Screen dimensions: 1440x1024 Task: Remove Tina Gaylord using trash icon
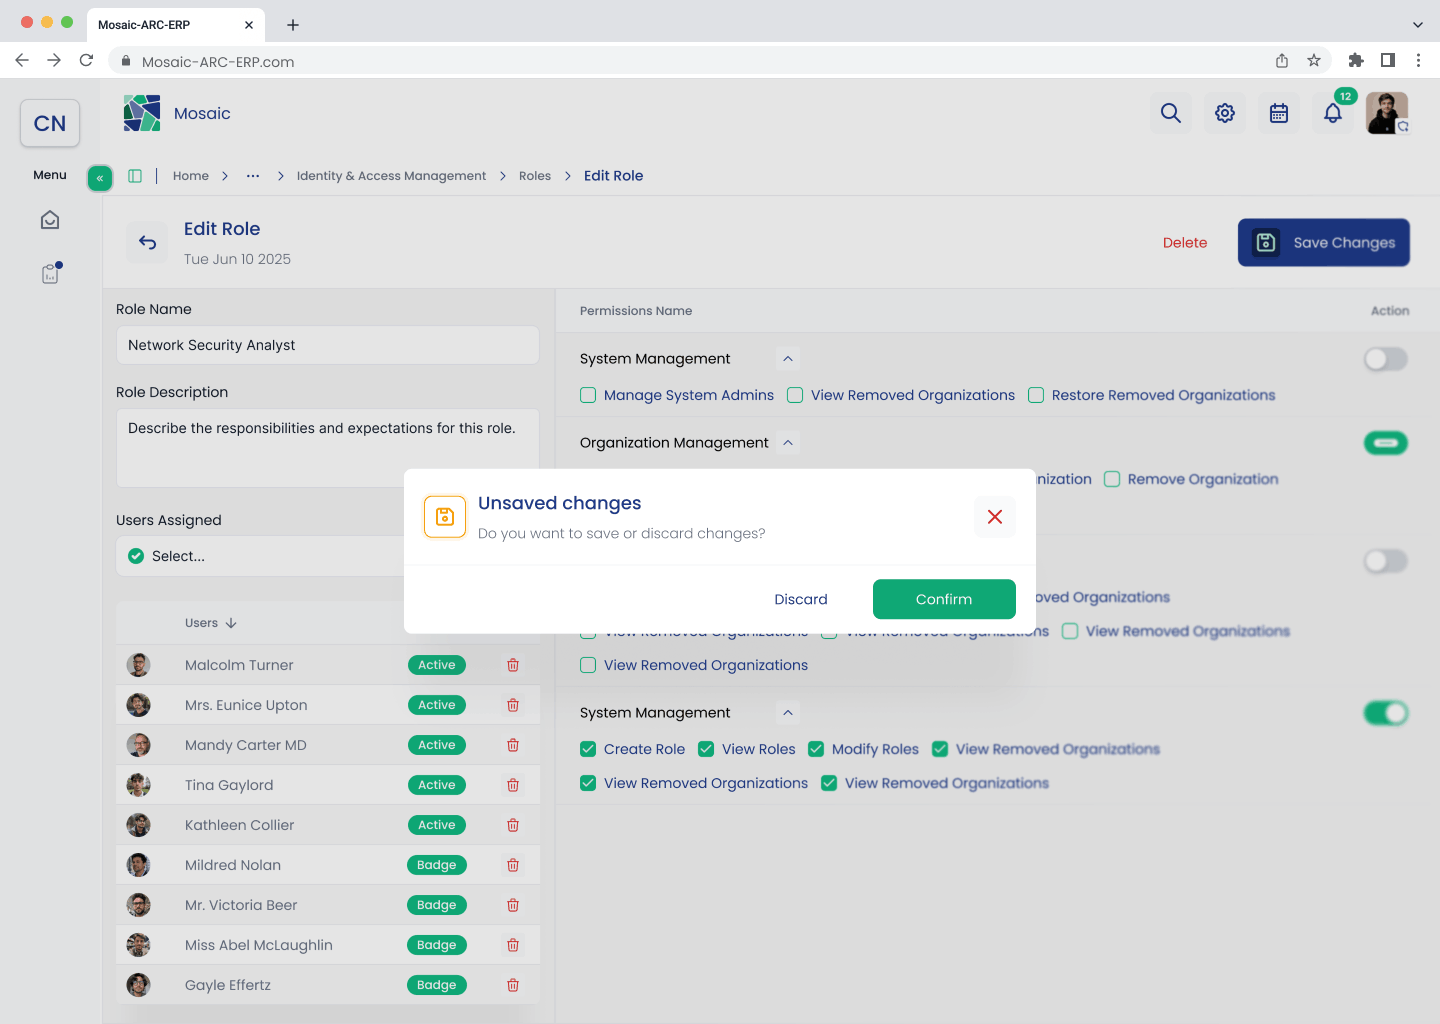point(513,785)
